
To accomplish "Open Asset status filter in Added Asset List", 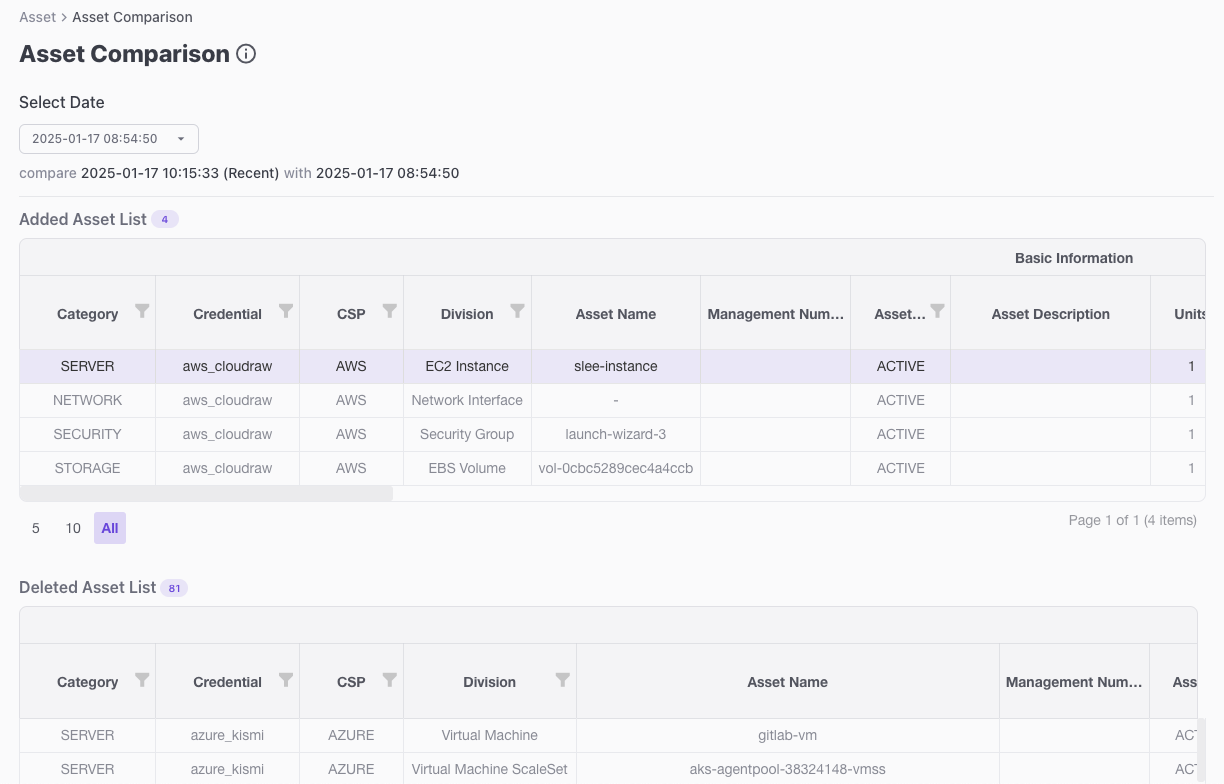I will (x=937, y=311).
